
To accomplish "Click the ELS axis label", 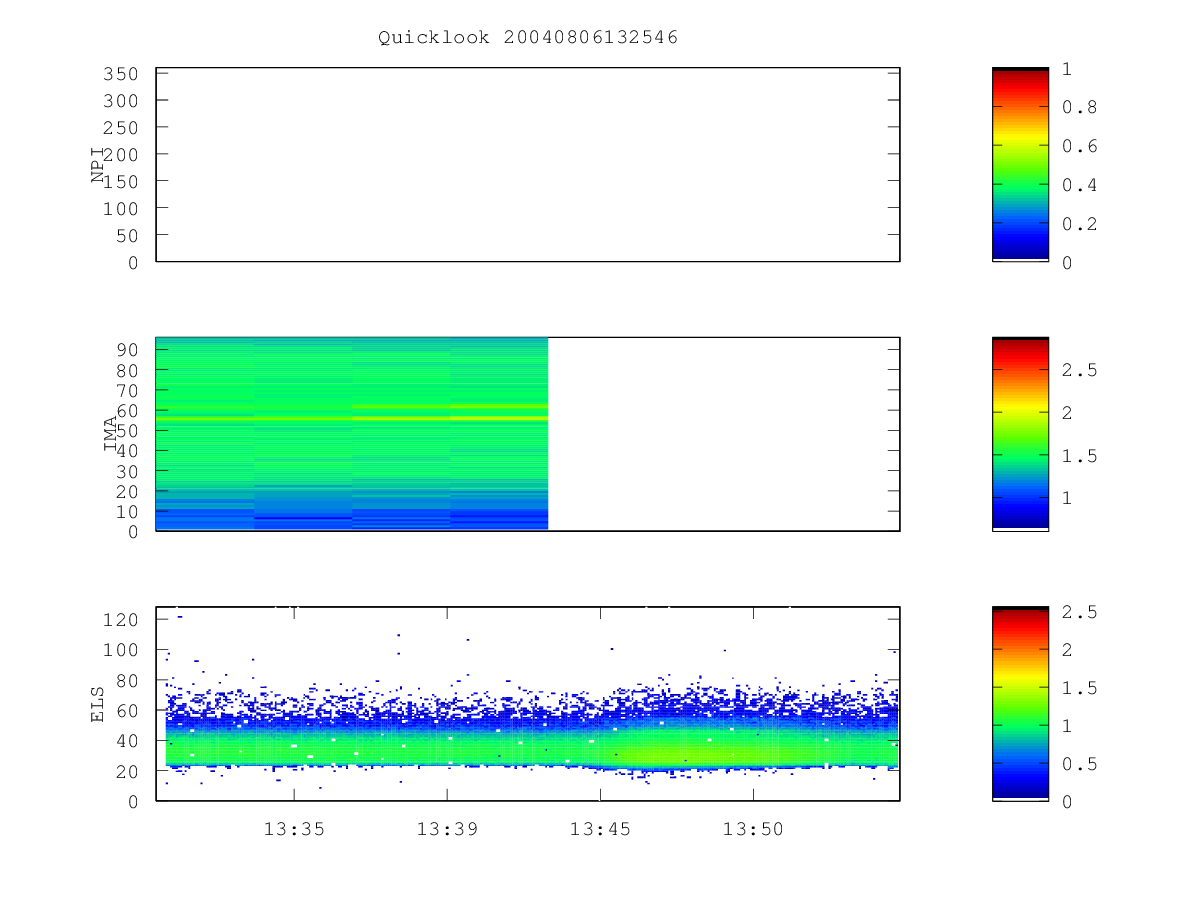I will [98, 704].
